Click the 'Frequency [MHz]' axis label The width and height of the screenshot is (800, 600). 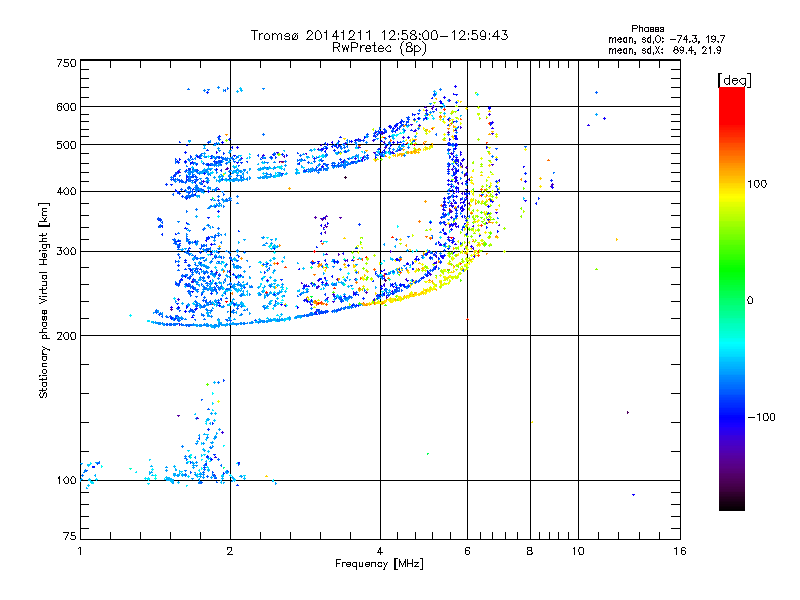click(379, 564)
